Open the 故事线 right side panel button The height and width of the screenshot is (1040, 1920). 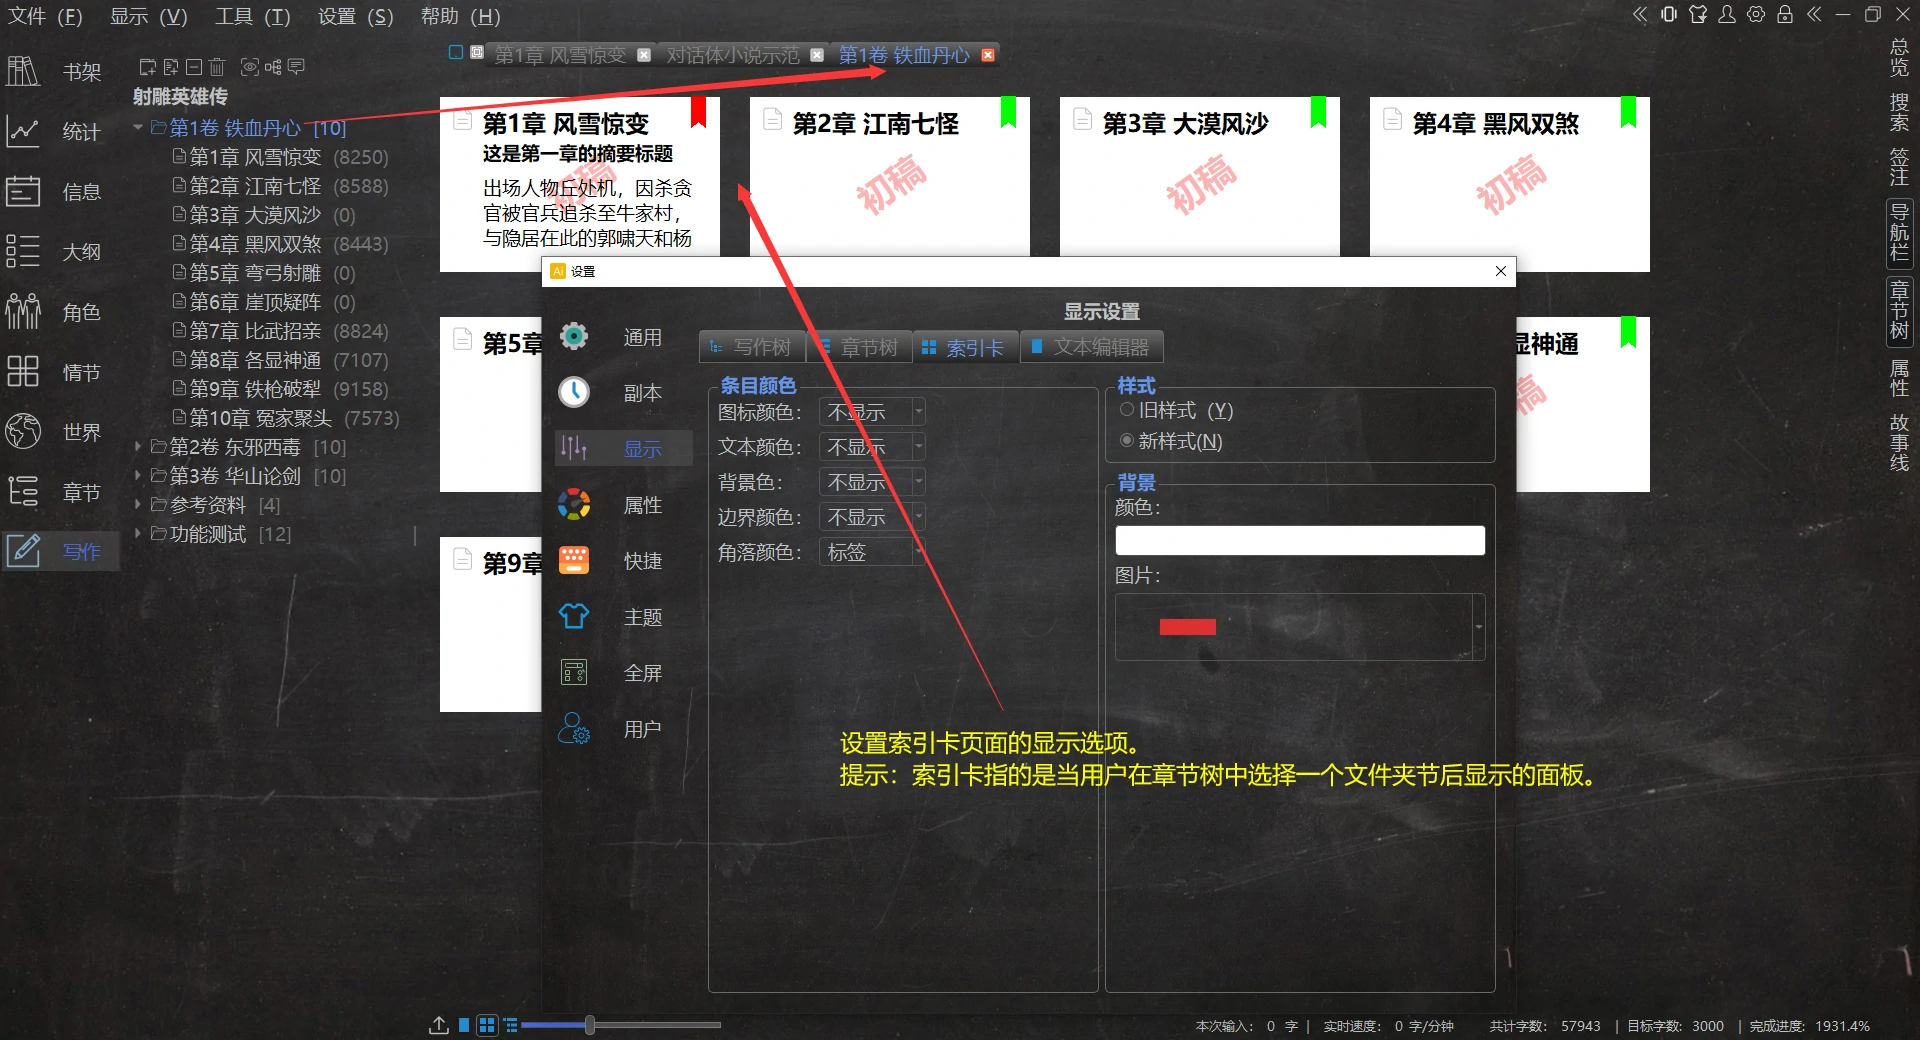point(1899,443)
